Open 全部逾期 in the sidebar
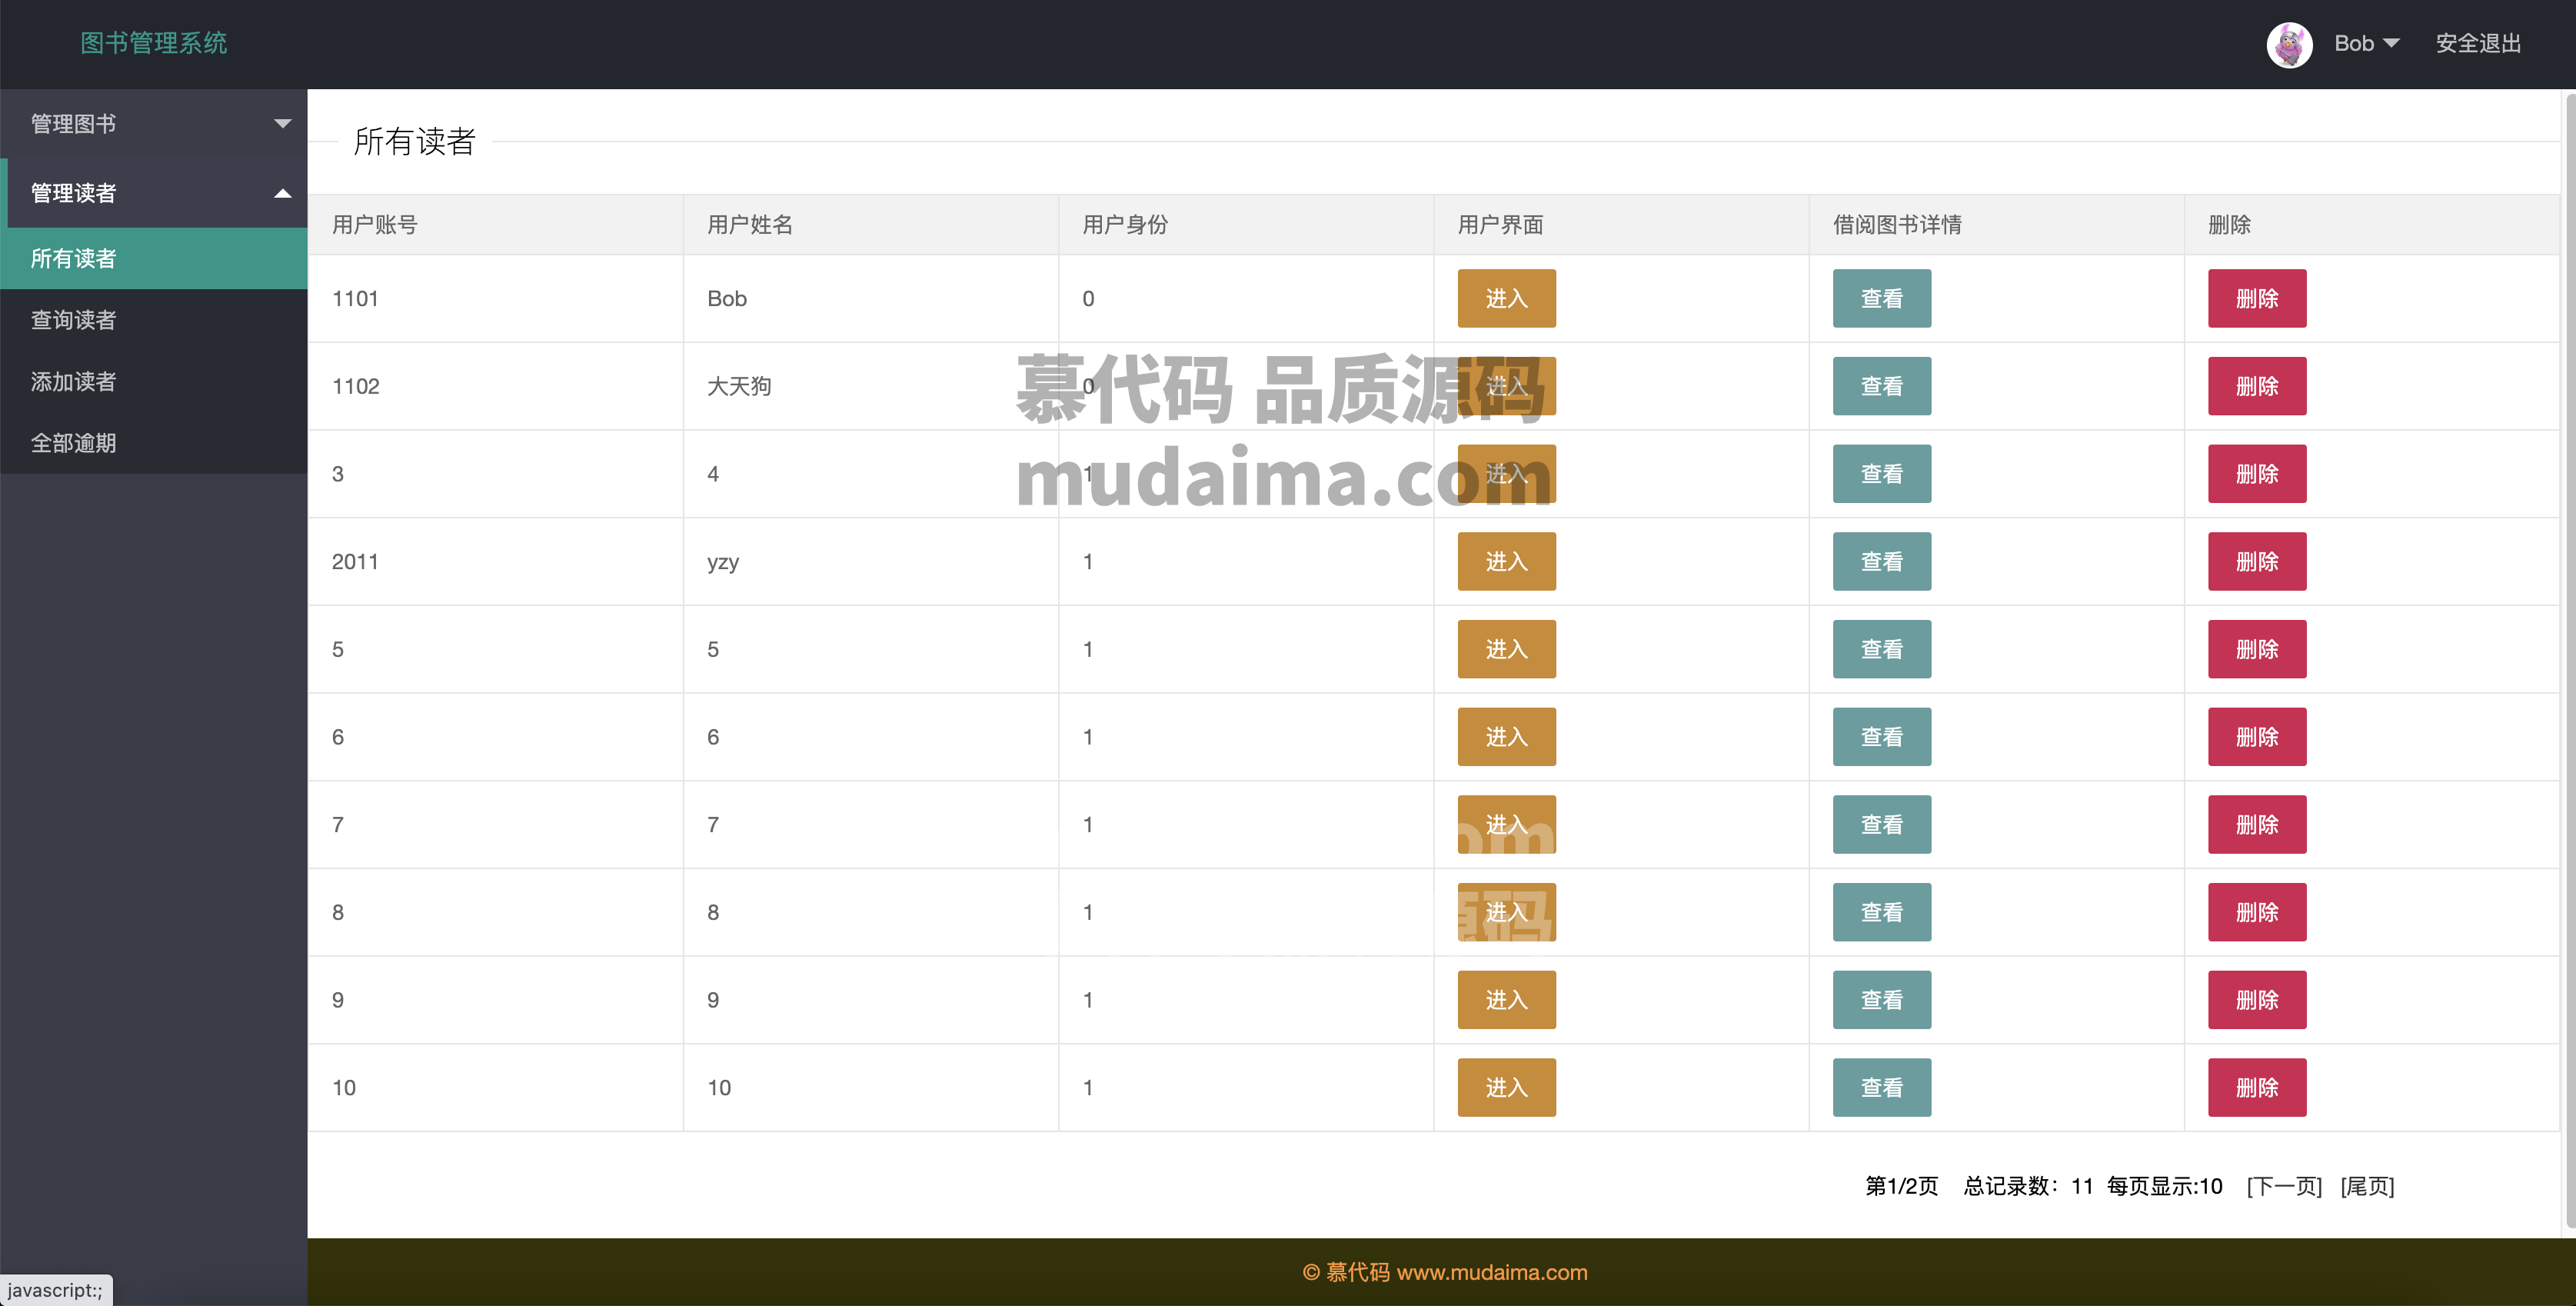The height and width of the screenshot is (1306, 2576). pyautogui.click(x=154, y=443)
